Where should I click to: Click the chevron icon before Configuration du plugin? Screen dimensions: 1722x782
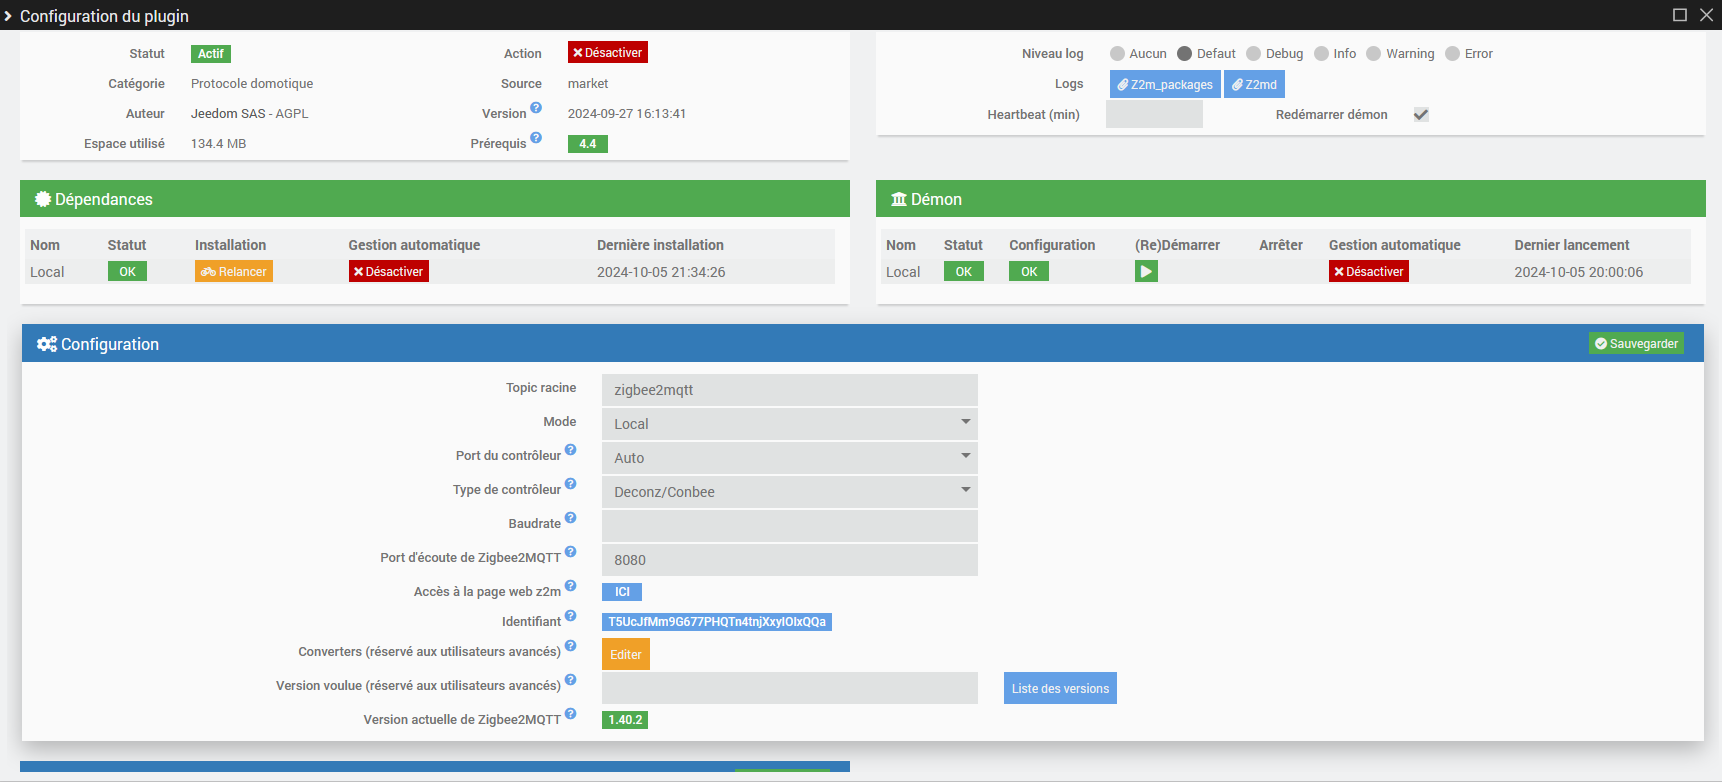pyautogui.click(x=8, y=16)
